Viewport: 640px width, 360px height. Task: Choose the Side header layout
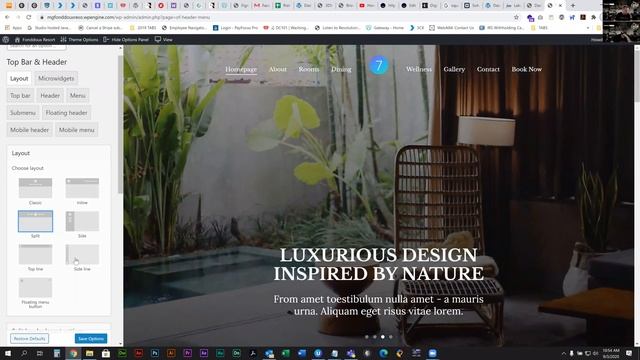tap(82, 221)
